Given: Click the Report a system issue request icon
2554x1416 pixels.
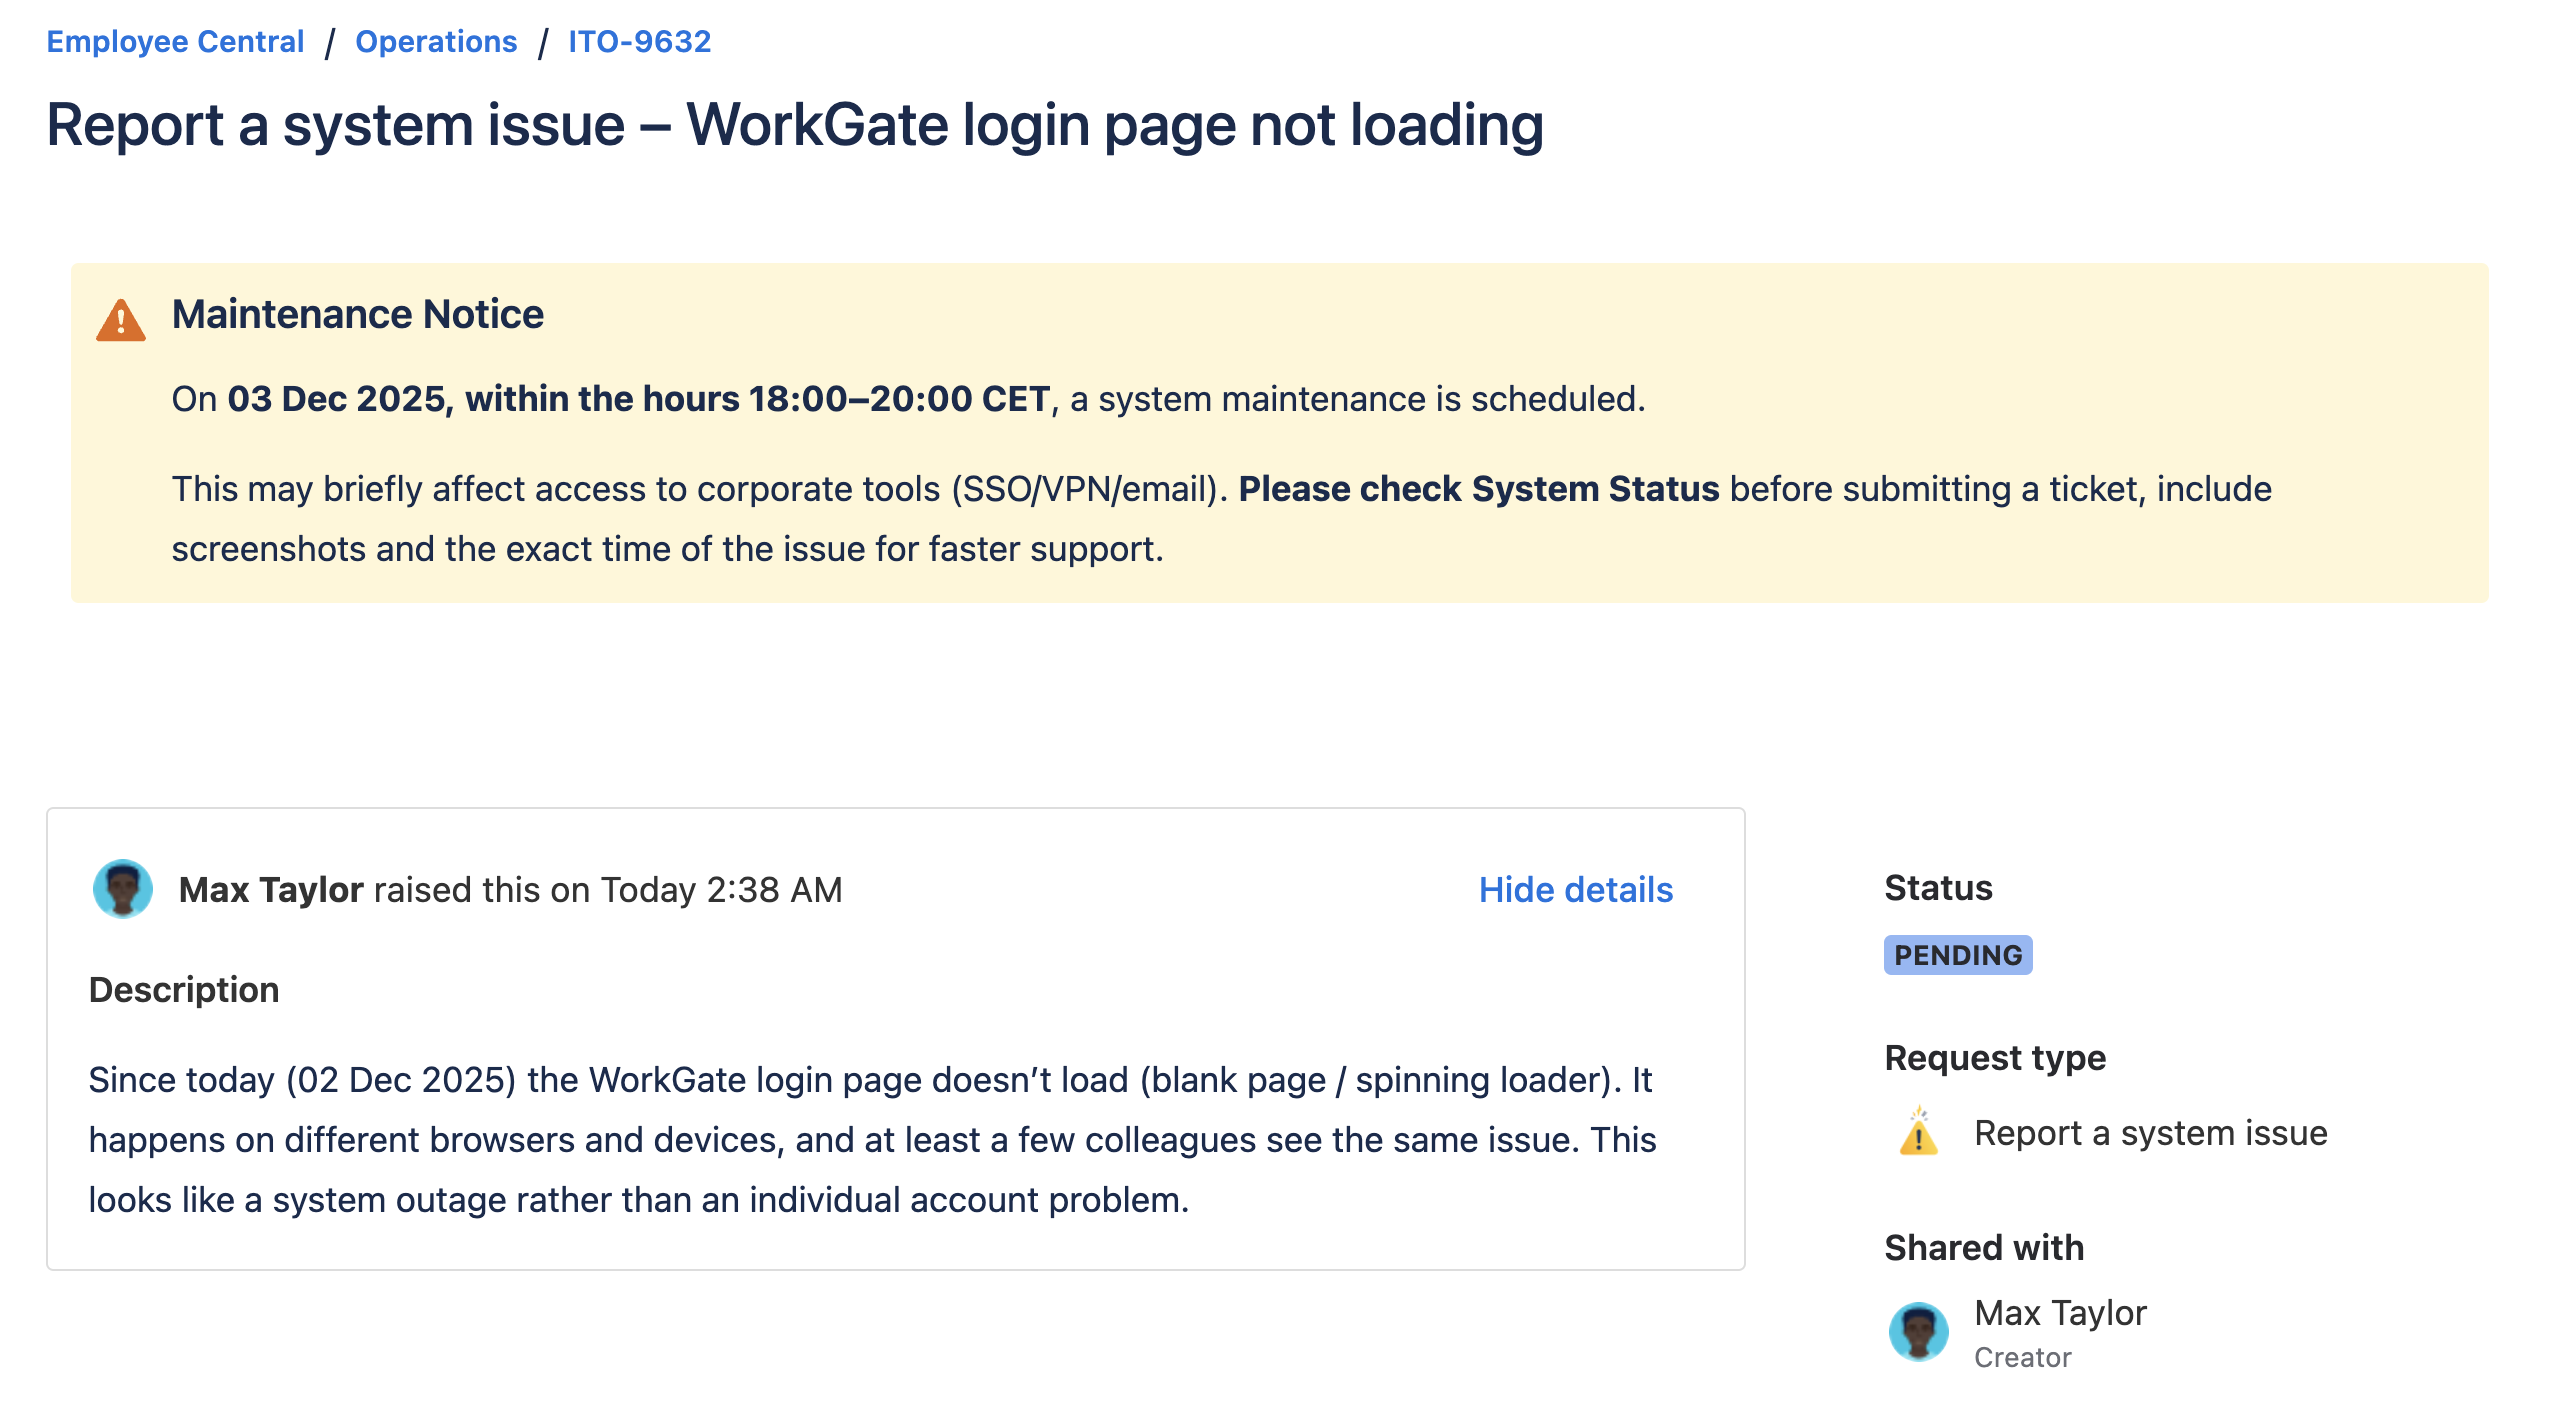Looking at the screenshot, I should click(1918, 1133).
